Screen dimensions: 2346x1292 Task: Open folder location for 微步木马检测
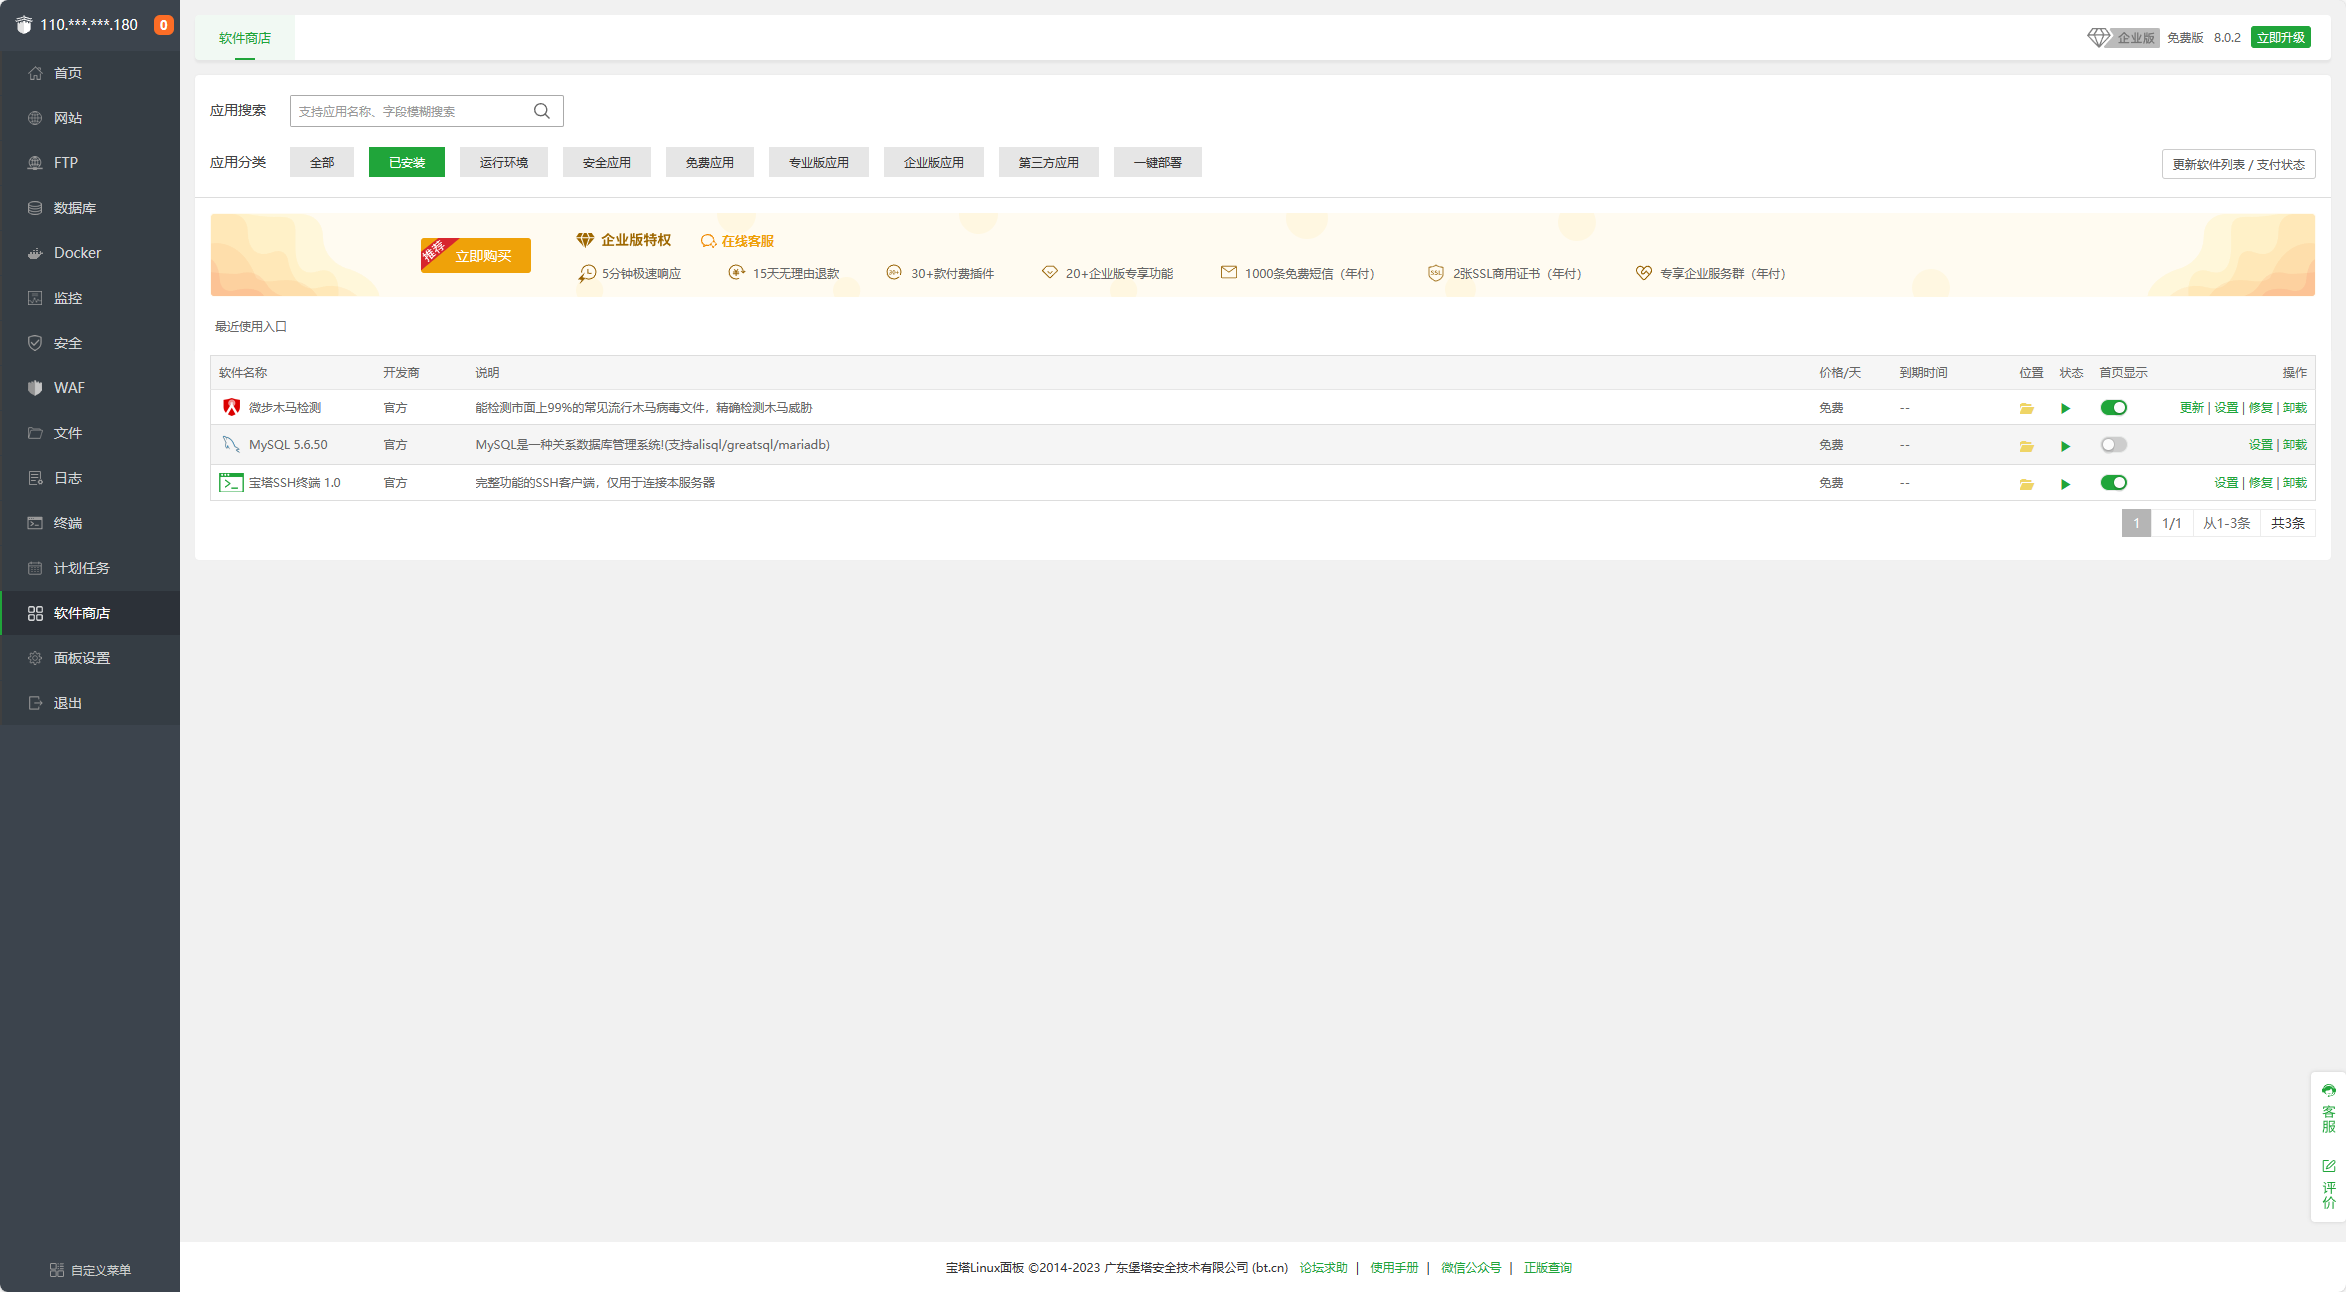[x=2026, y=408]
